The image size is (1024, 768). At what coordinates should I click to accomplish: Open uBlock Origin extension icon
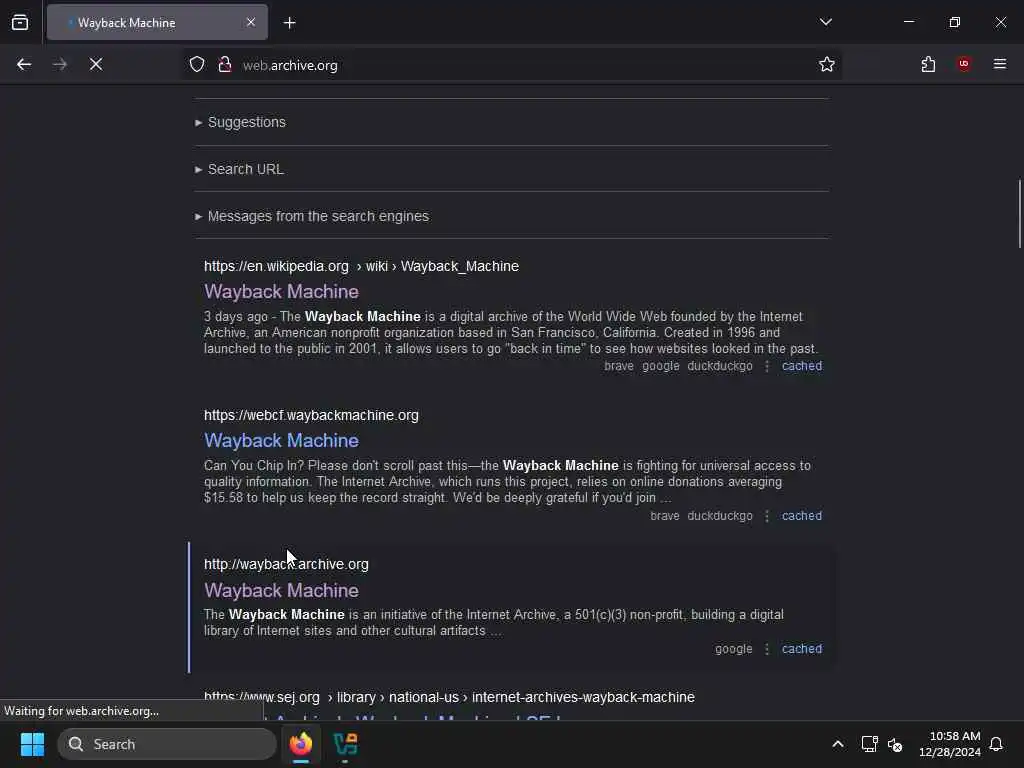[963, 64]
